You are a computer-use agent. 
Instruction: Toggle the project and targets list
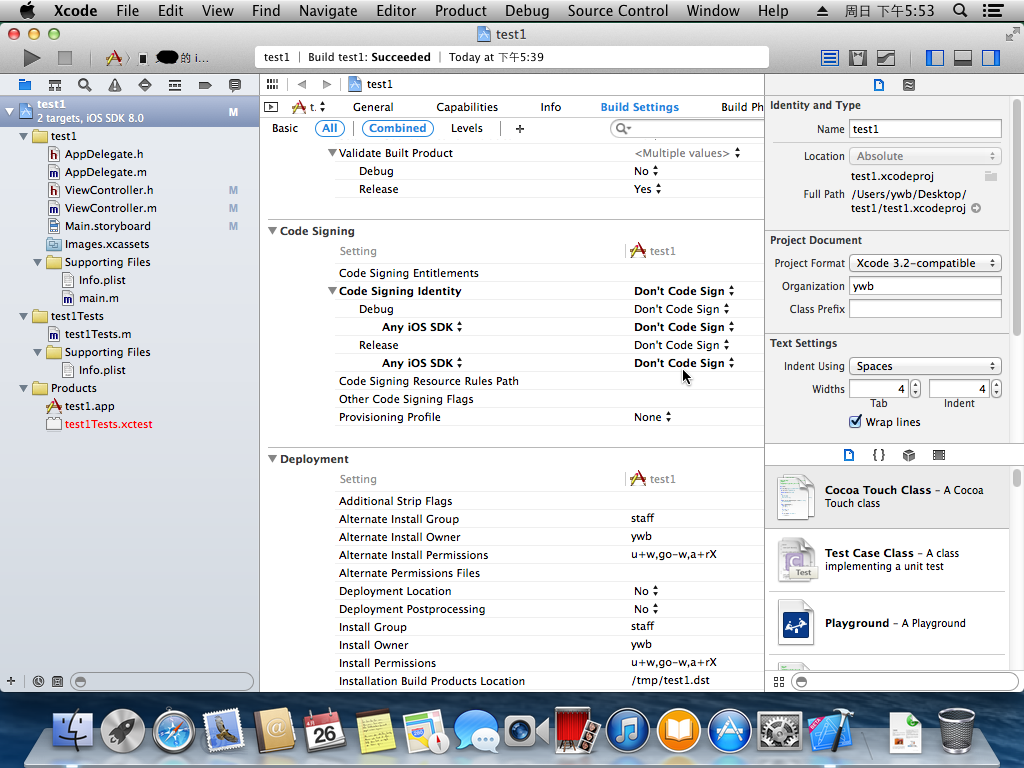271,107
